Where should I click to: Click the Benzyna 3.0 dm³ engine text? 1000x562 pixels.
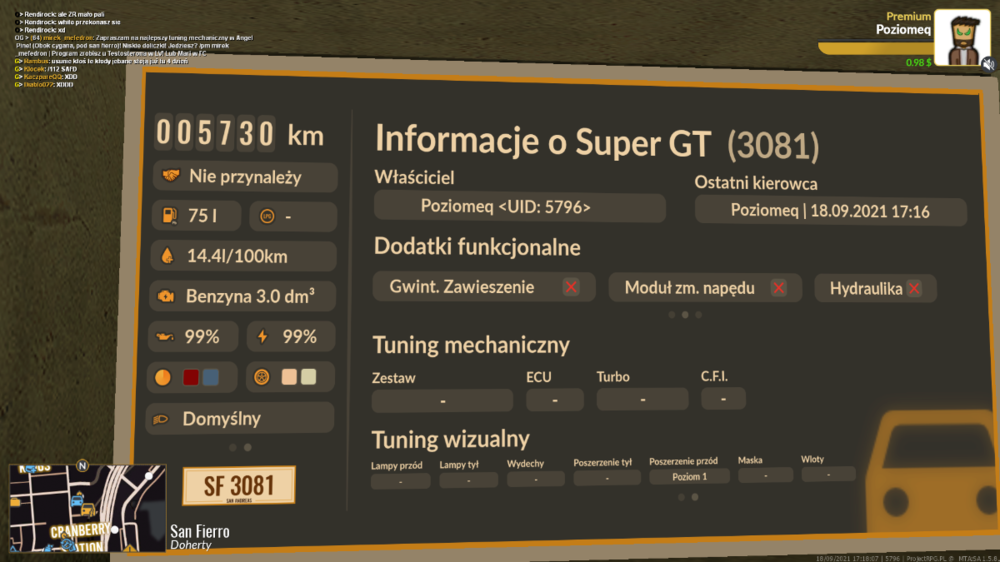point(250,296)
